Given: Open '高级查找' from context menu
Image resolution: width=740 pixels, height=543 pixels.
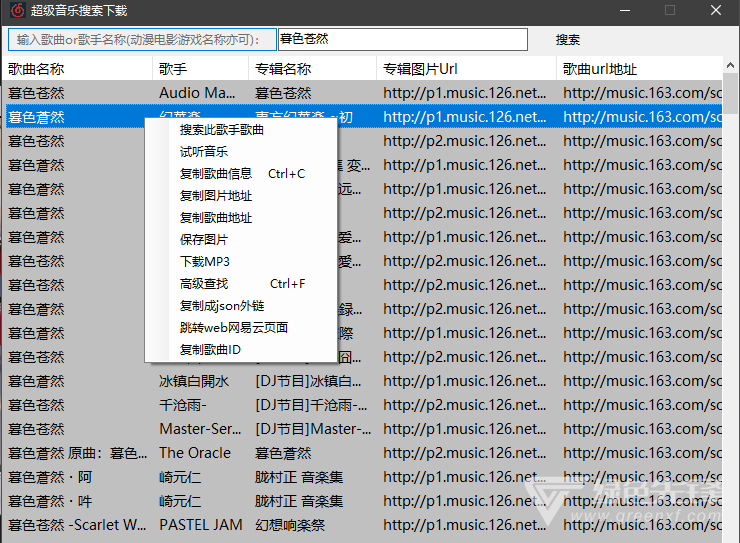Looking at the screenshot, I should (204, 284).
